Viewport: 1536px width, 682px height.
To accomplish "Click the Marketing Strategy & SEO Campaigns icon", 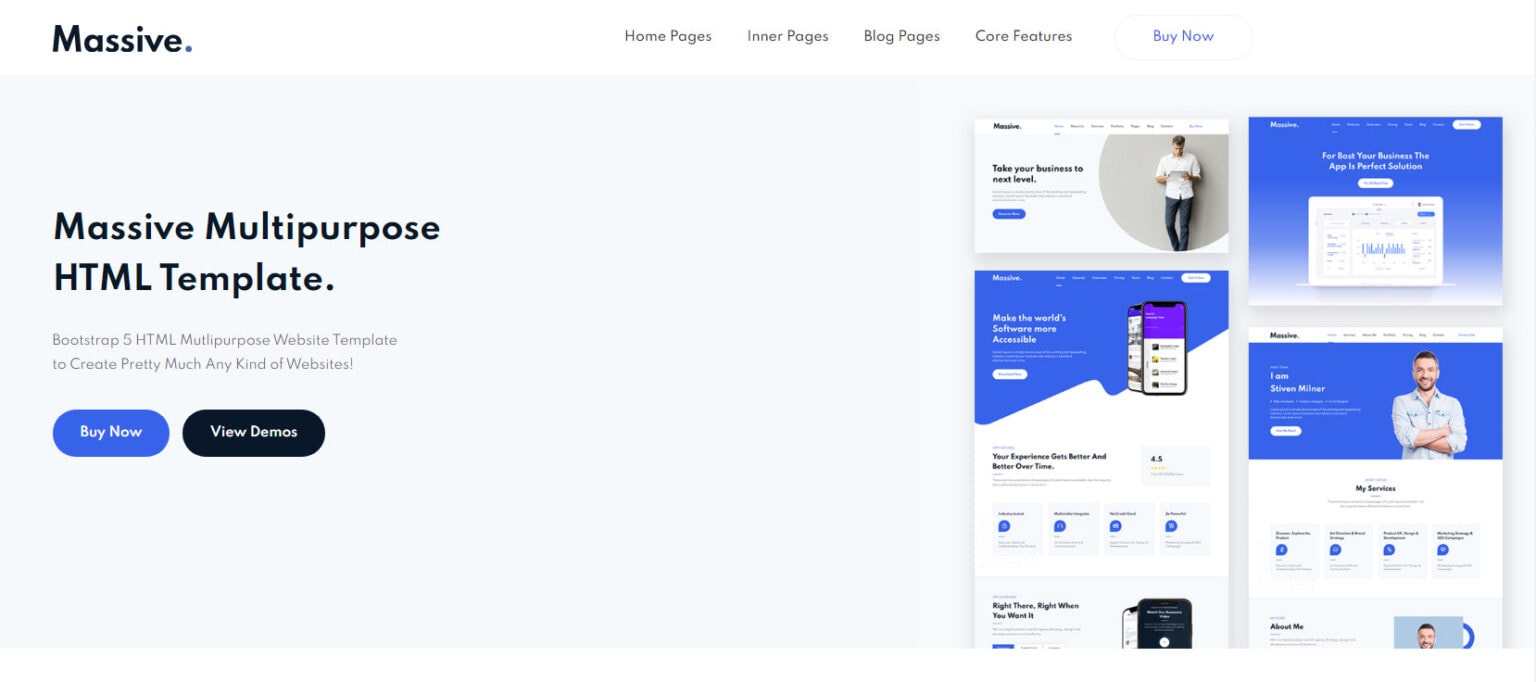I will click(1443, 550).
